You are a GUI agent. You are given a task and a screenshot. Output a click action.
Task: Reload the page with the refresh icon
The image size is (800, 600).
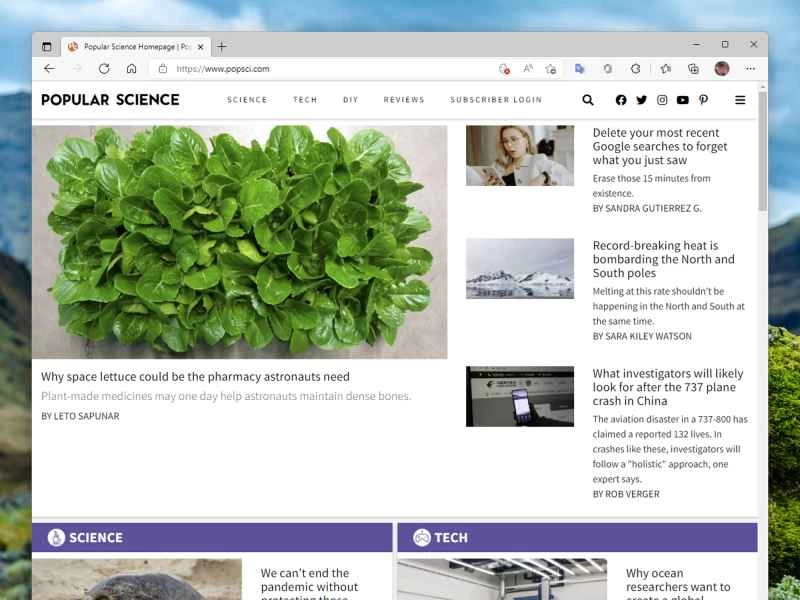pyautogui.click(x=104, y=70)
